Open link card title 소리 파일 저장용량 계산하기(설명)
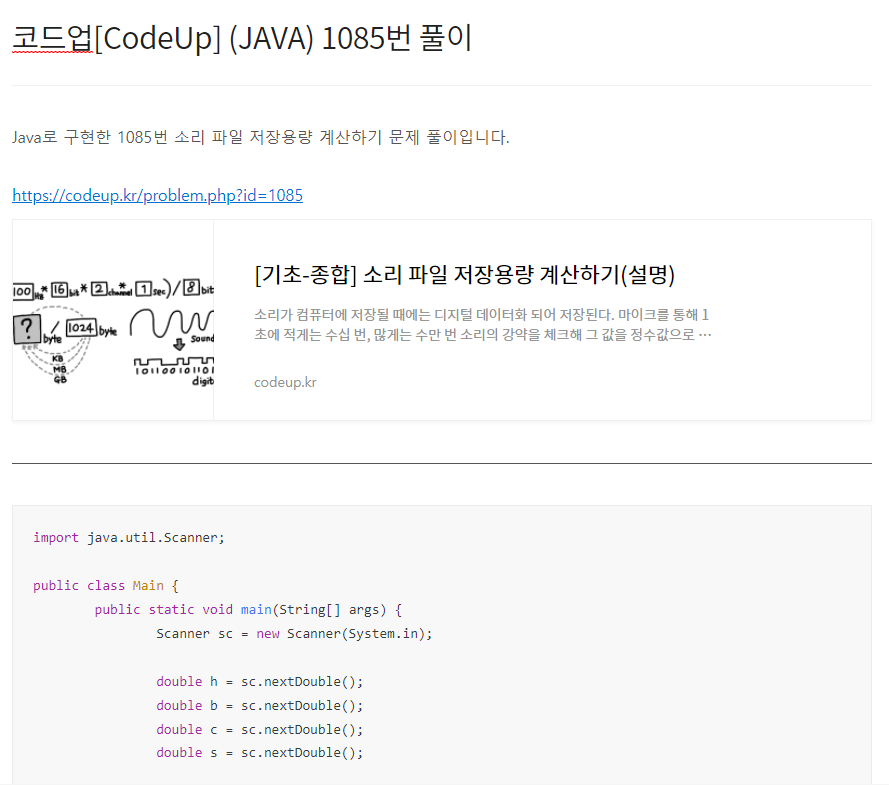This screenshot has width=889, height=785. pyautogui.click(x=464, y=275)
